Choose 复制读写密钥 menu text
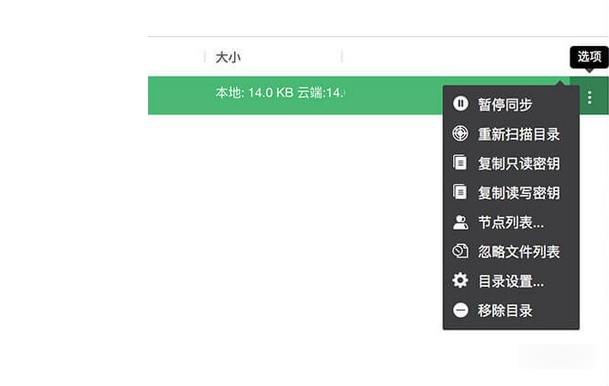 (519, 193)
